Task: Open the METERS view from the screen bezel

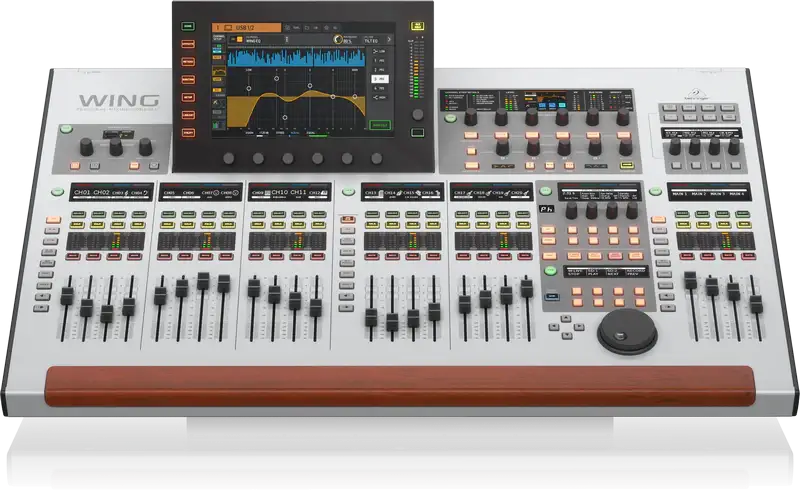Action: coord(188,62)
